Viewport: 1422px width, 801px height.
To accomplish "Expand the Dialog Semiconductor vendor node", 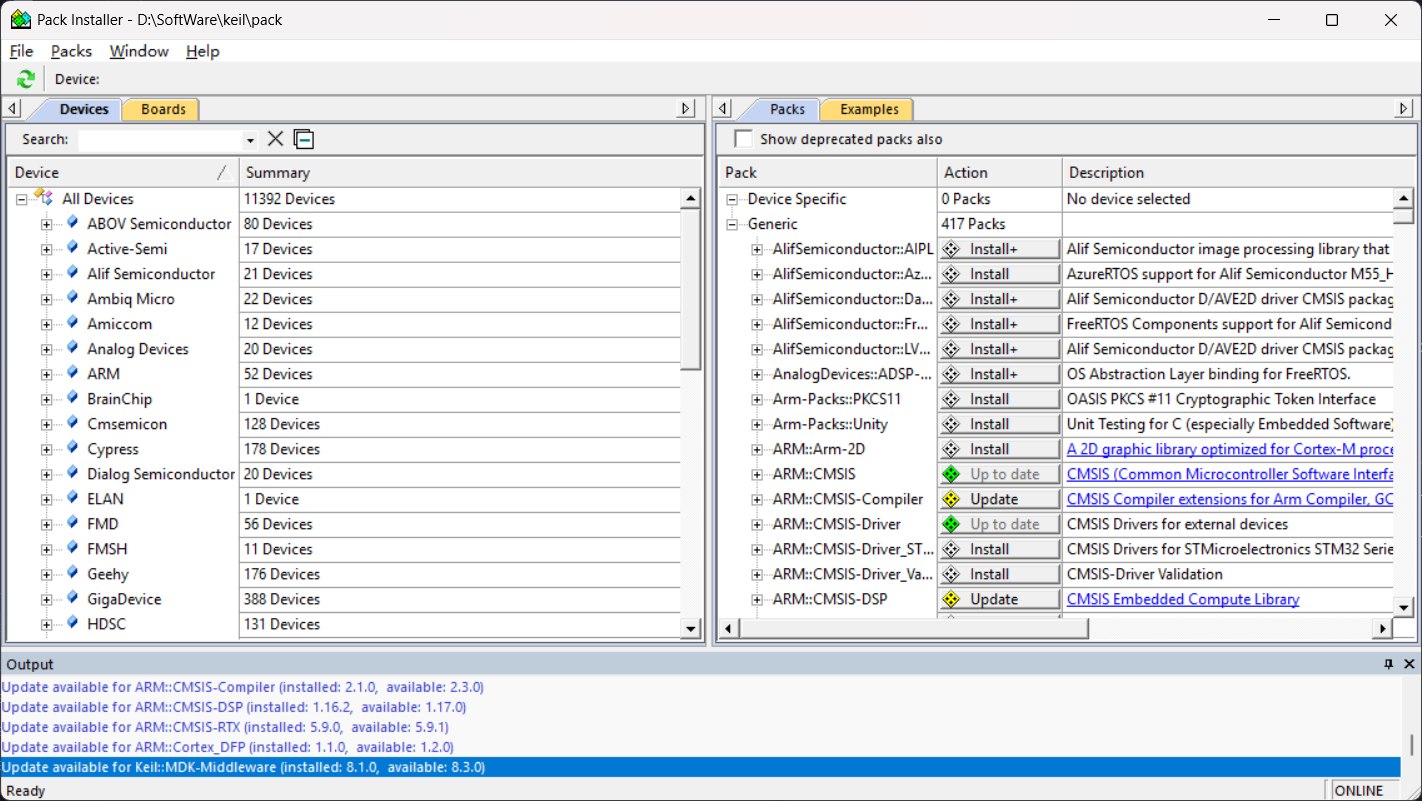I will (46, 474).
